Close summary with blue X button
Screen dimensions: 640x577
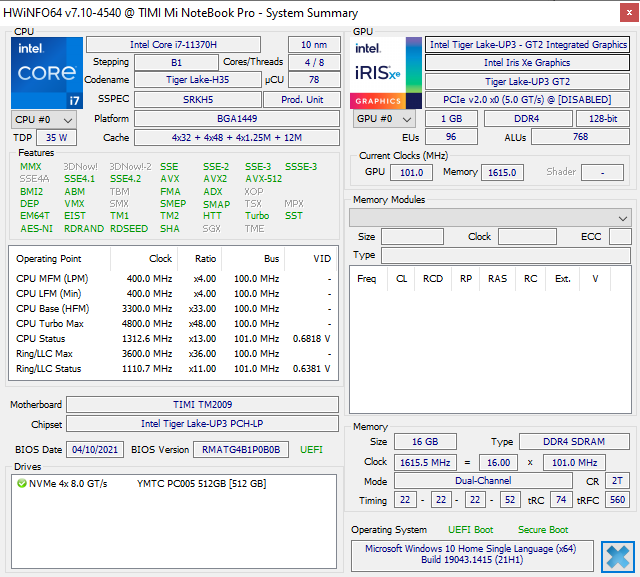click(x=618, y=557)
